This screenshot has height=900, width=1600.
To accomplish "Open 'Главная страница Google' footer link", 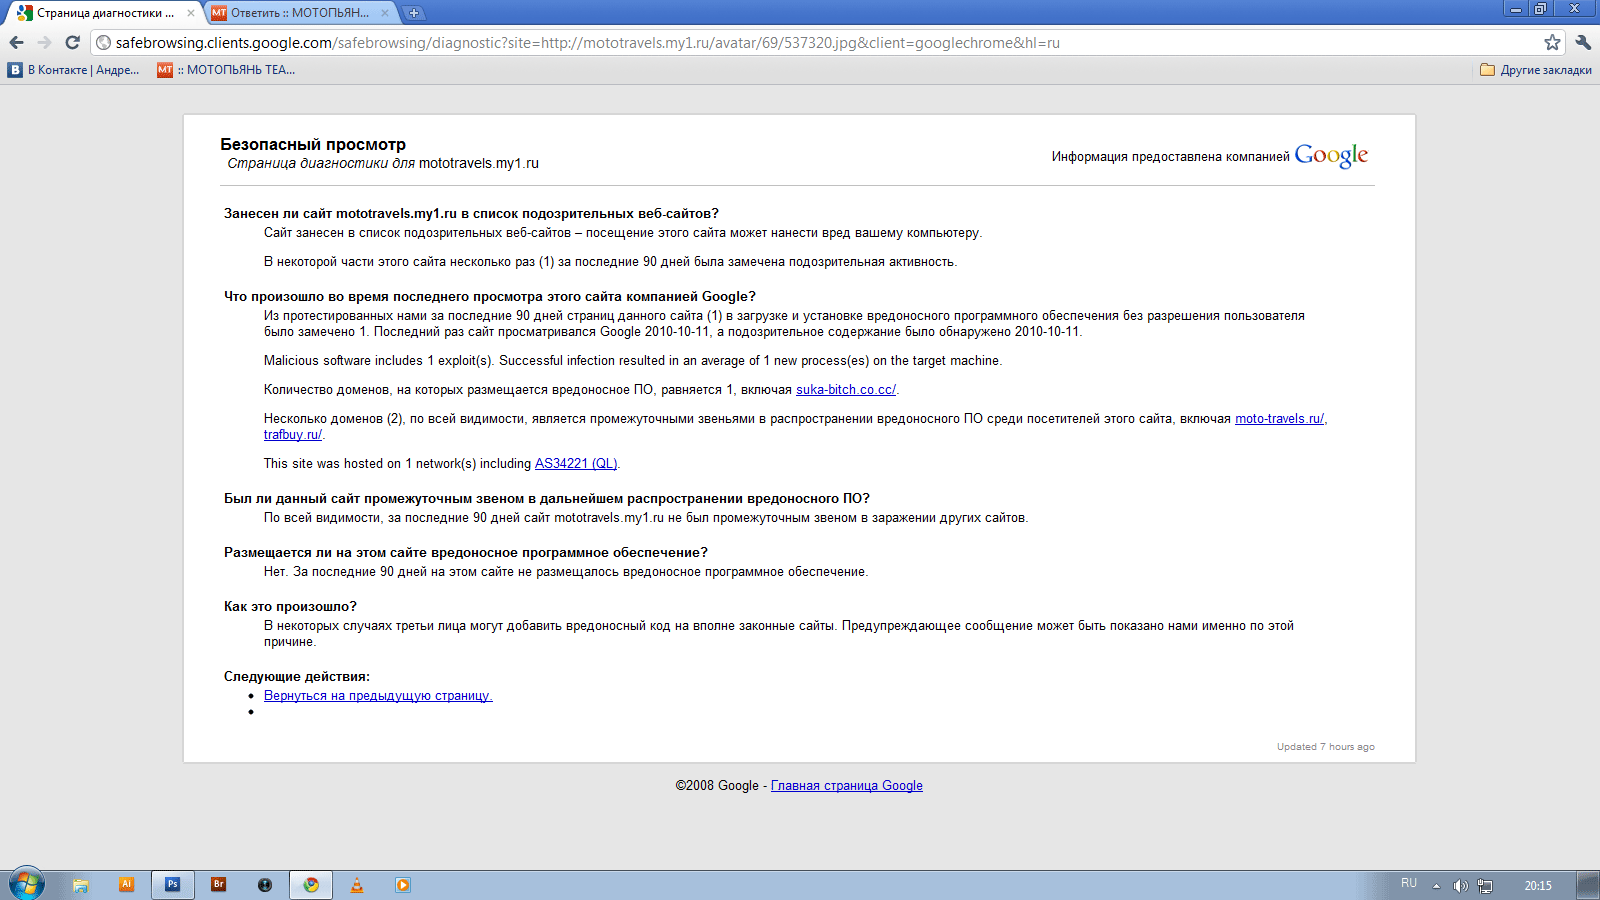I will tap(847, 786).
